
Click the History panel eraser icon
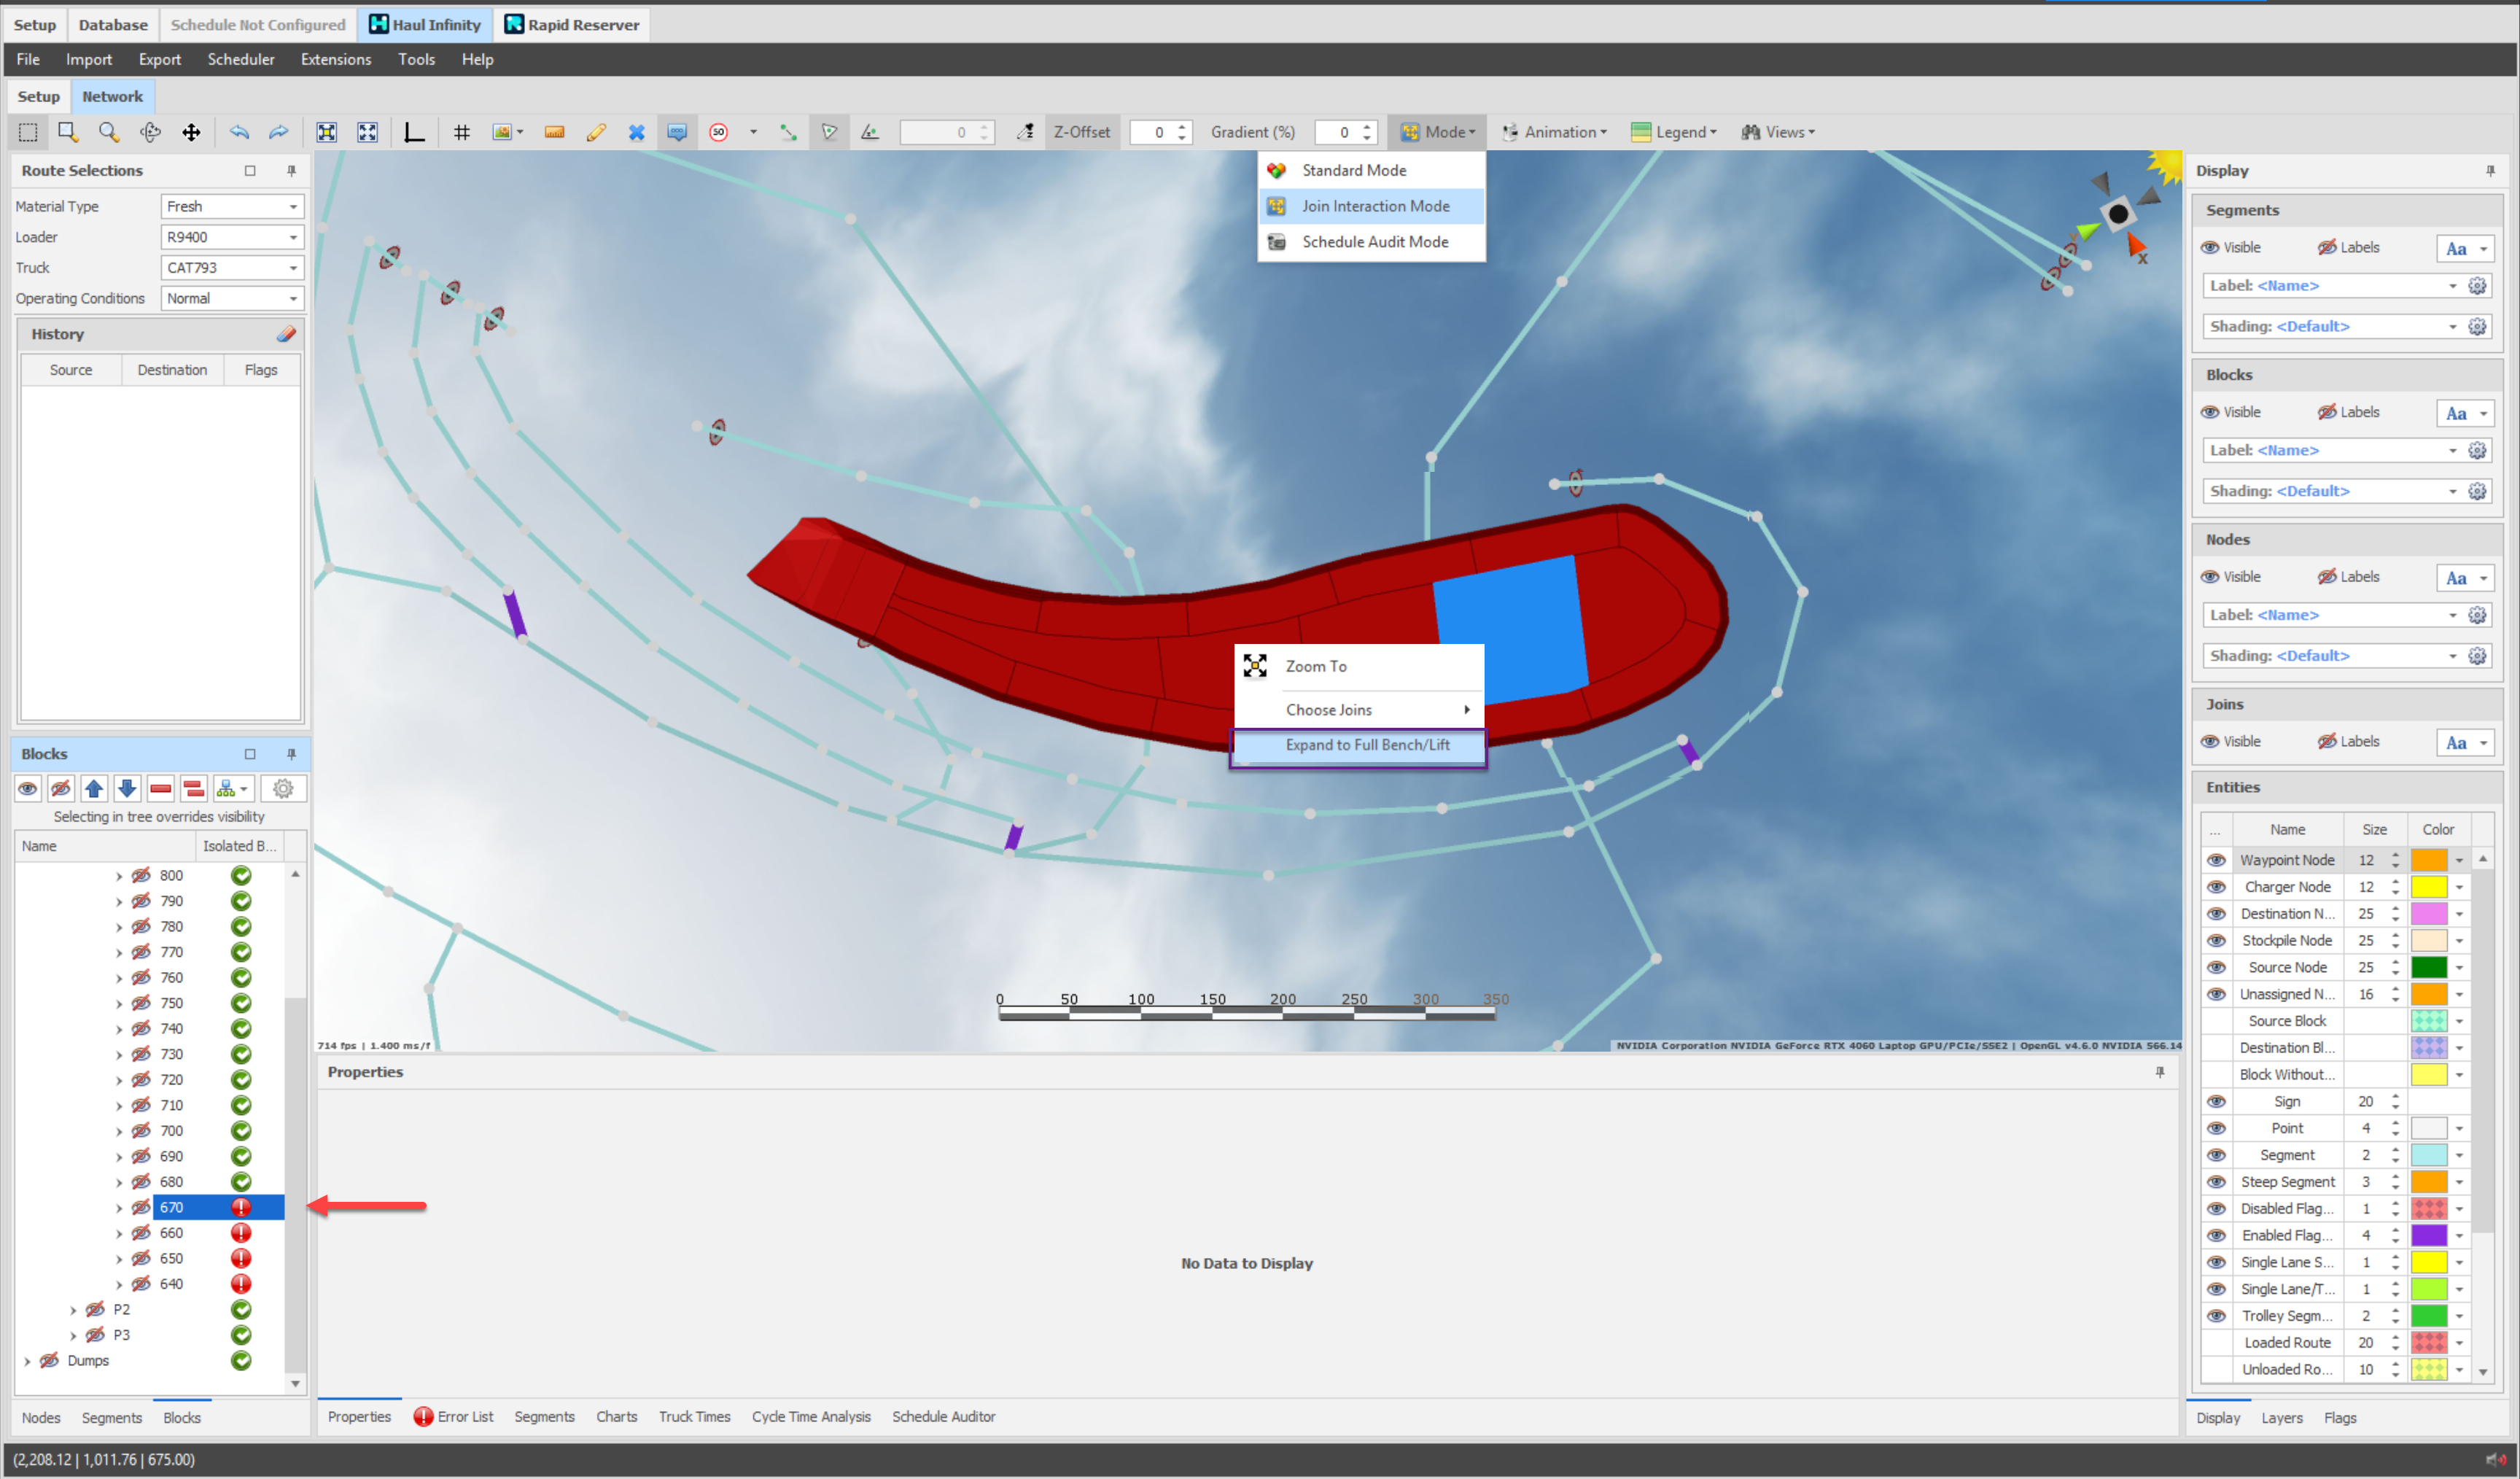coord(287,334)
